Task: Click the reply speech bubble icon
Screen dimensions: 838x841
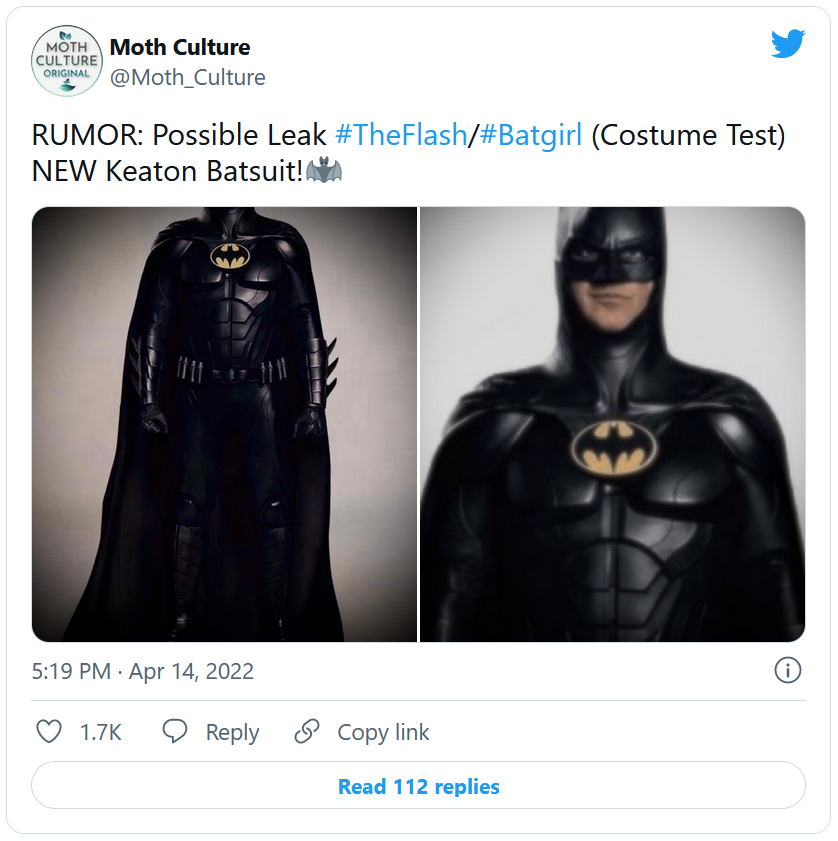Action: (x=175, y=732)
